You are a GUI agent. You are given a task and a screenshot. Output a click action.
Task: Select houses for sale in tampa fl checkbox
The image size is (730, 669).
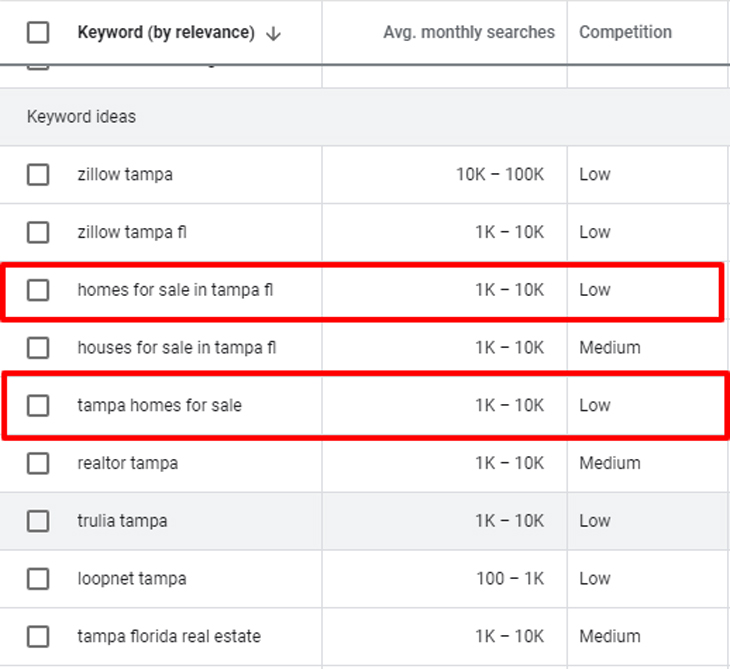pos(38,348)
